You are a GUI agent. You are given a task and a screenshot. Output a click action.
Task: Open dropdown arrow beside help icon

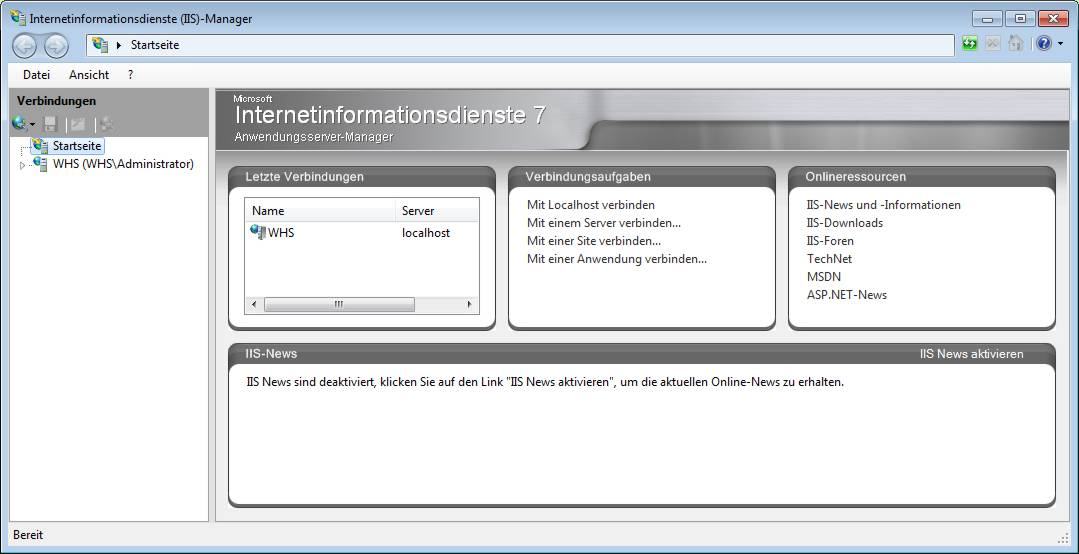(1060, 44)
